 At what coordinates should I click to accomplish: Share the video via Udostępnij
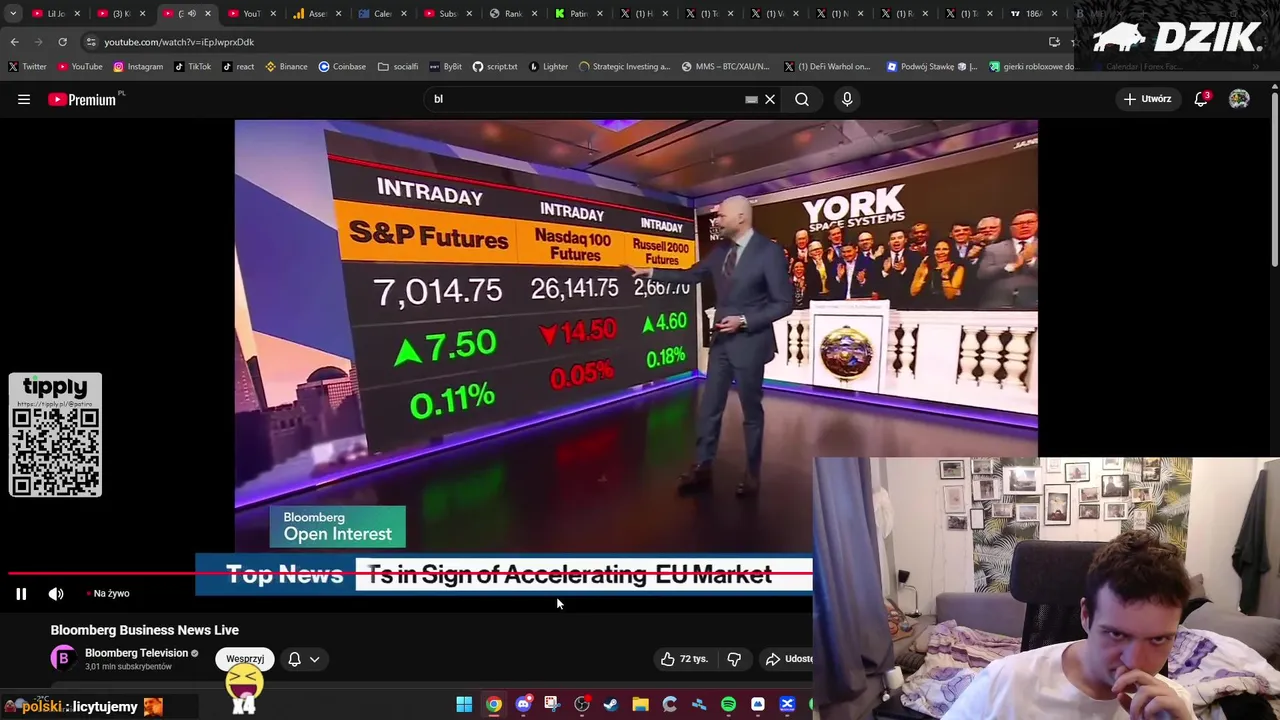point(789,659)
